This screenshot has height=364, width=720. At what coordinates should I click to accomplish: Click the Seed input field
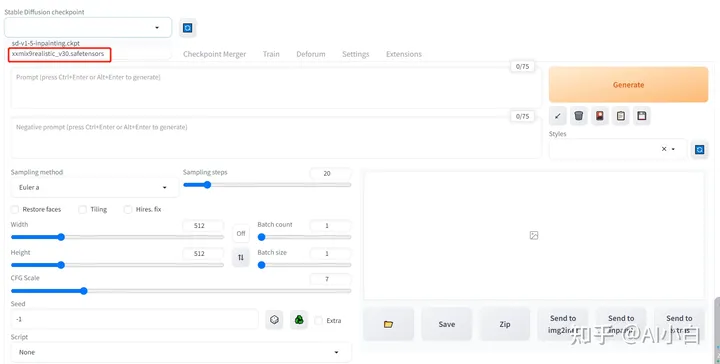tap(135, 319)
